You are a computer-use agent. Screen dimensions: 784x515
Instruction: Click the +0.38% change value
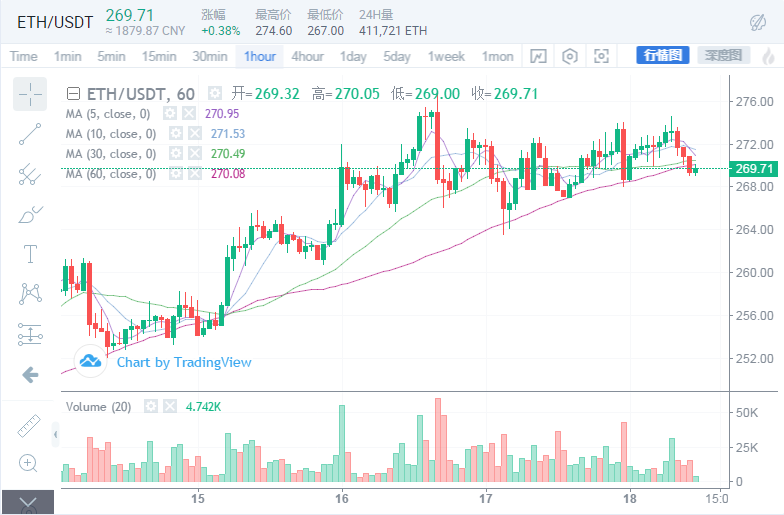coord(220,31)
